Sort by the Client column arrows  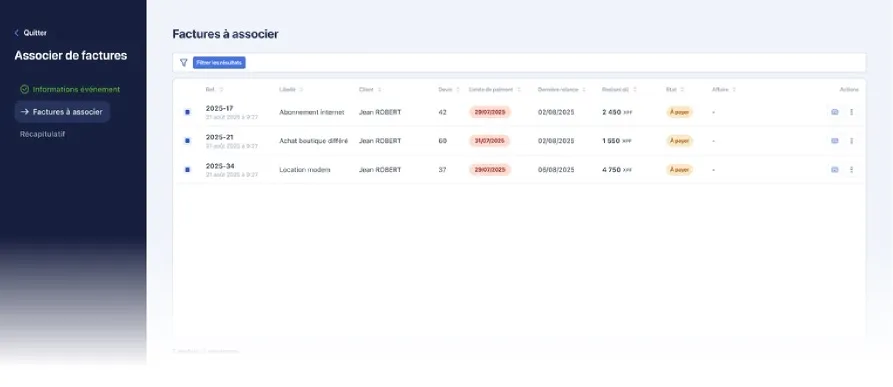click(379, 89)
